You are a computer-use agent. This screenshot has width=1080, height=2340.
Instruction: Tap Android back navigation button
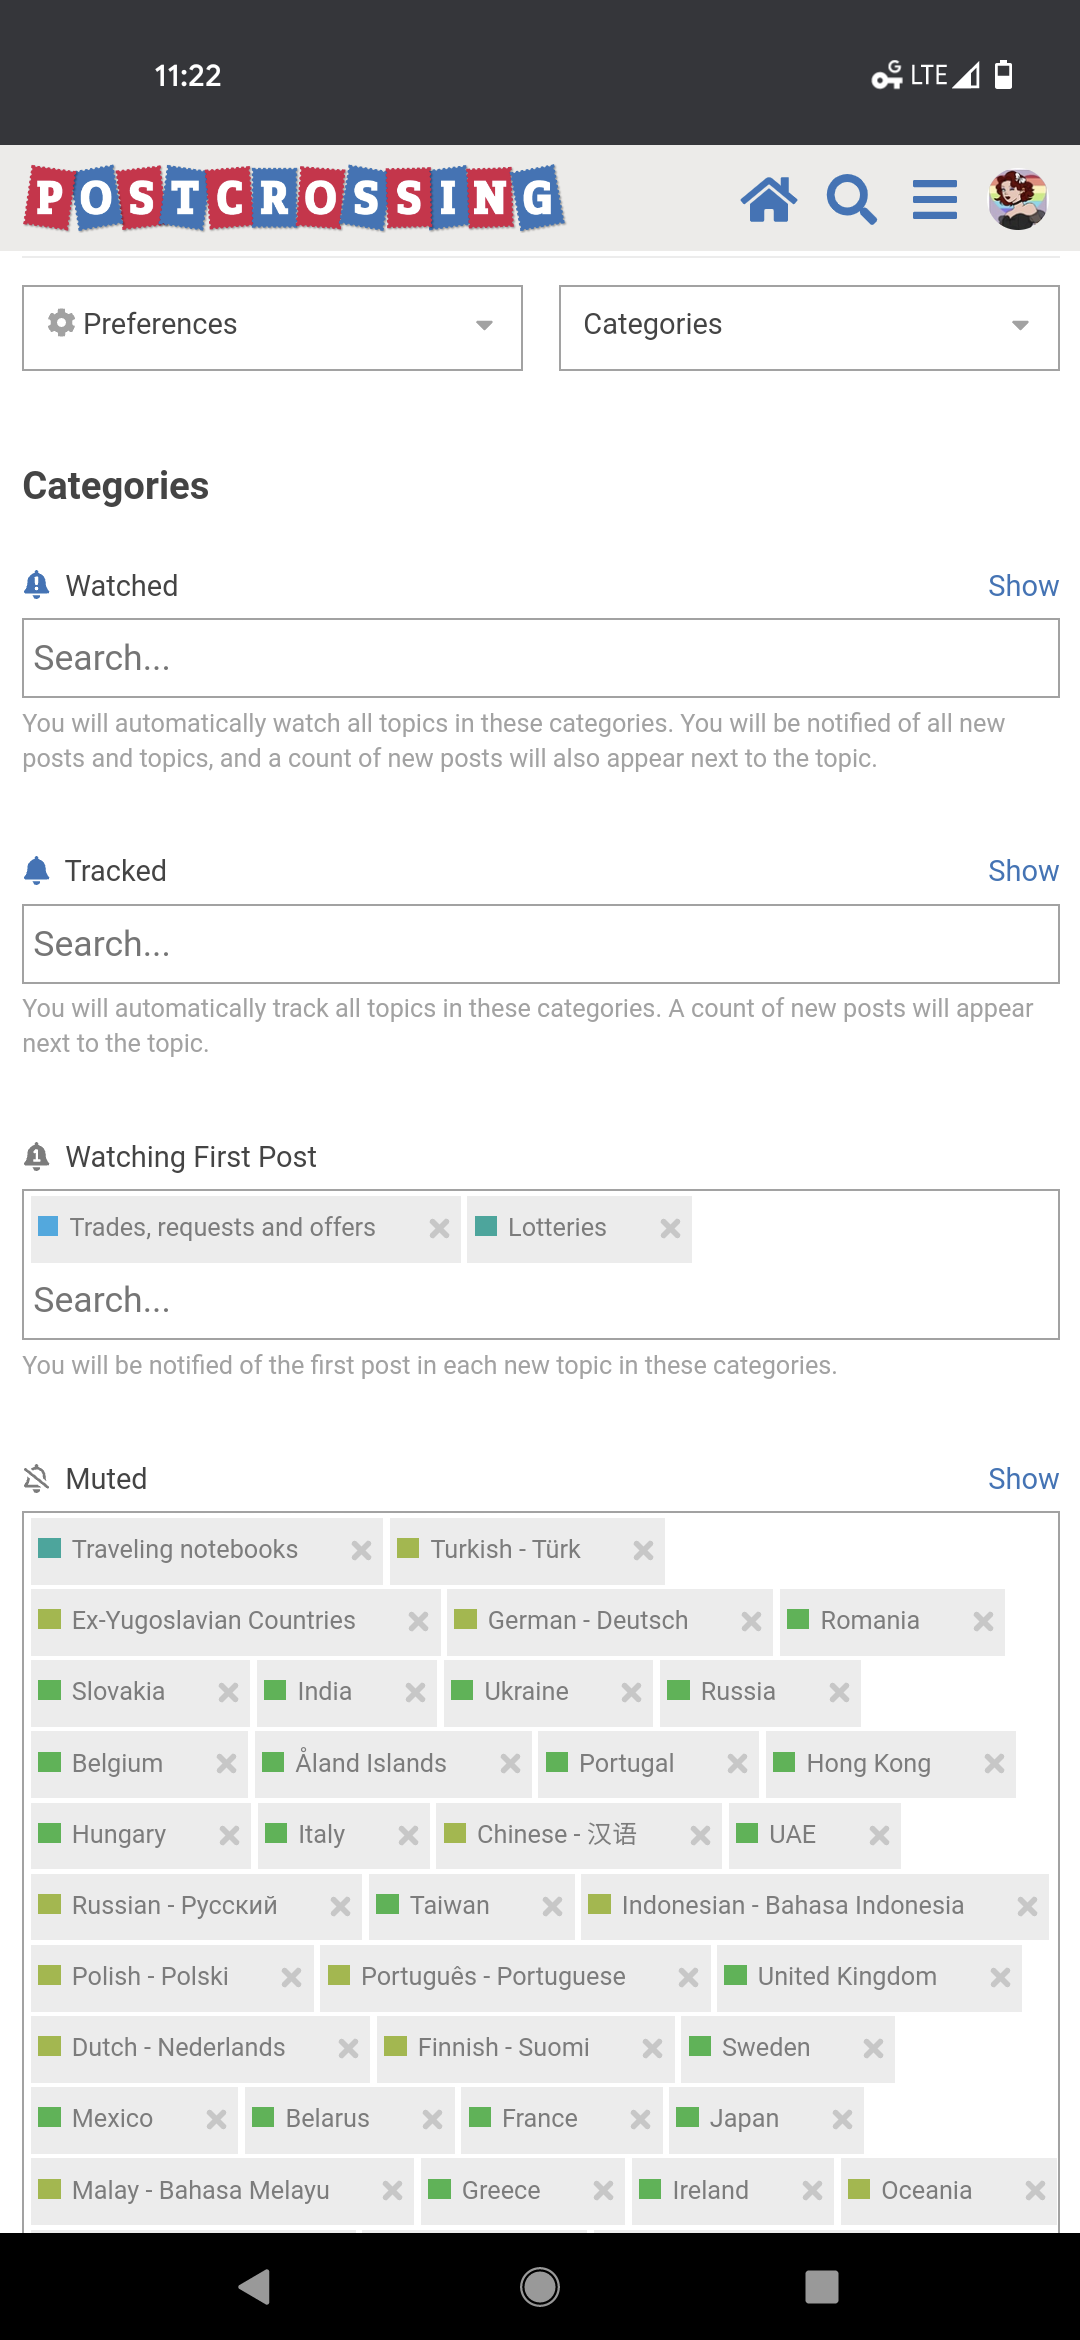[255, 2286]
